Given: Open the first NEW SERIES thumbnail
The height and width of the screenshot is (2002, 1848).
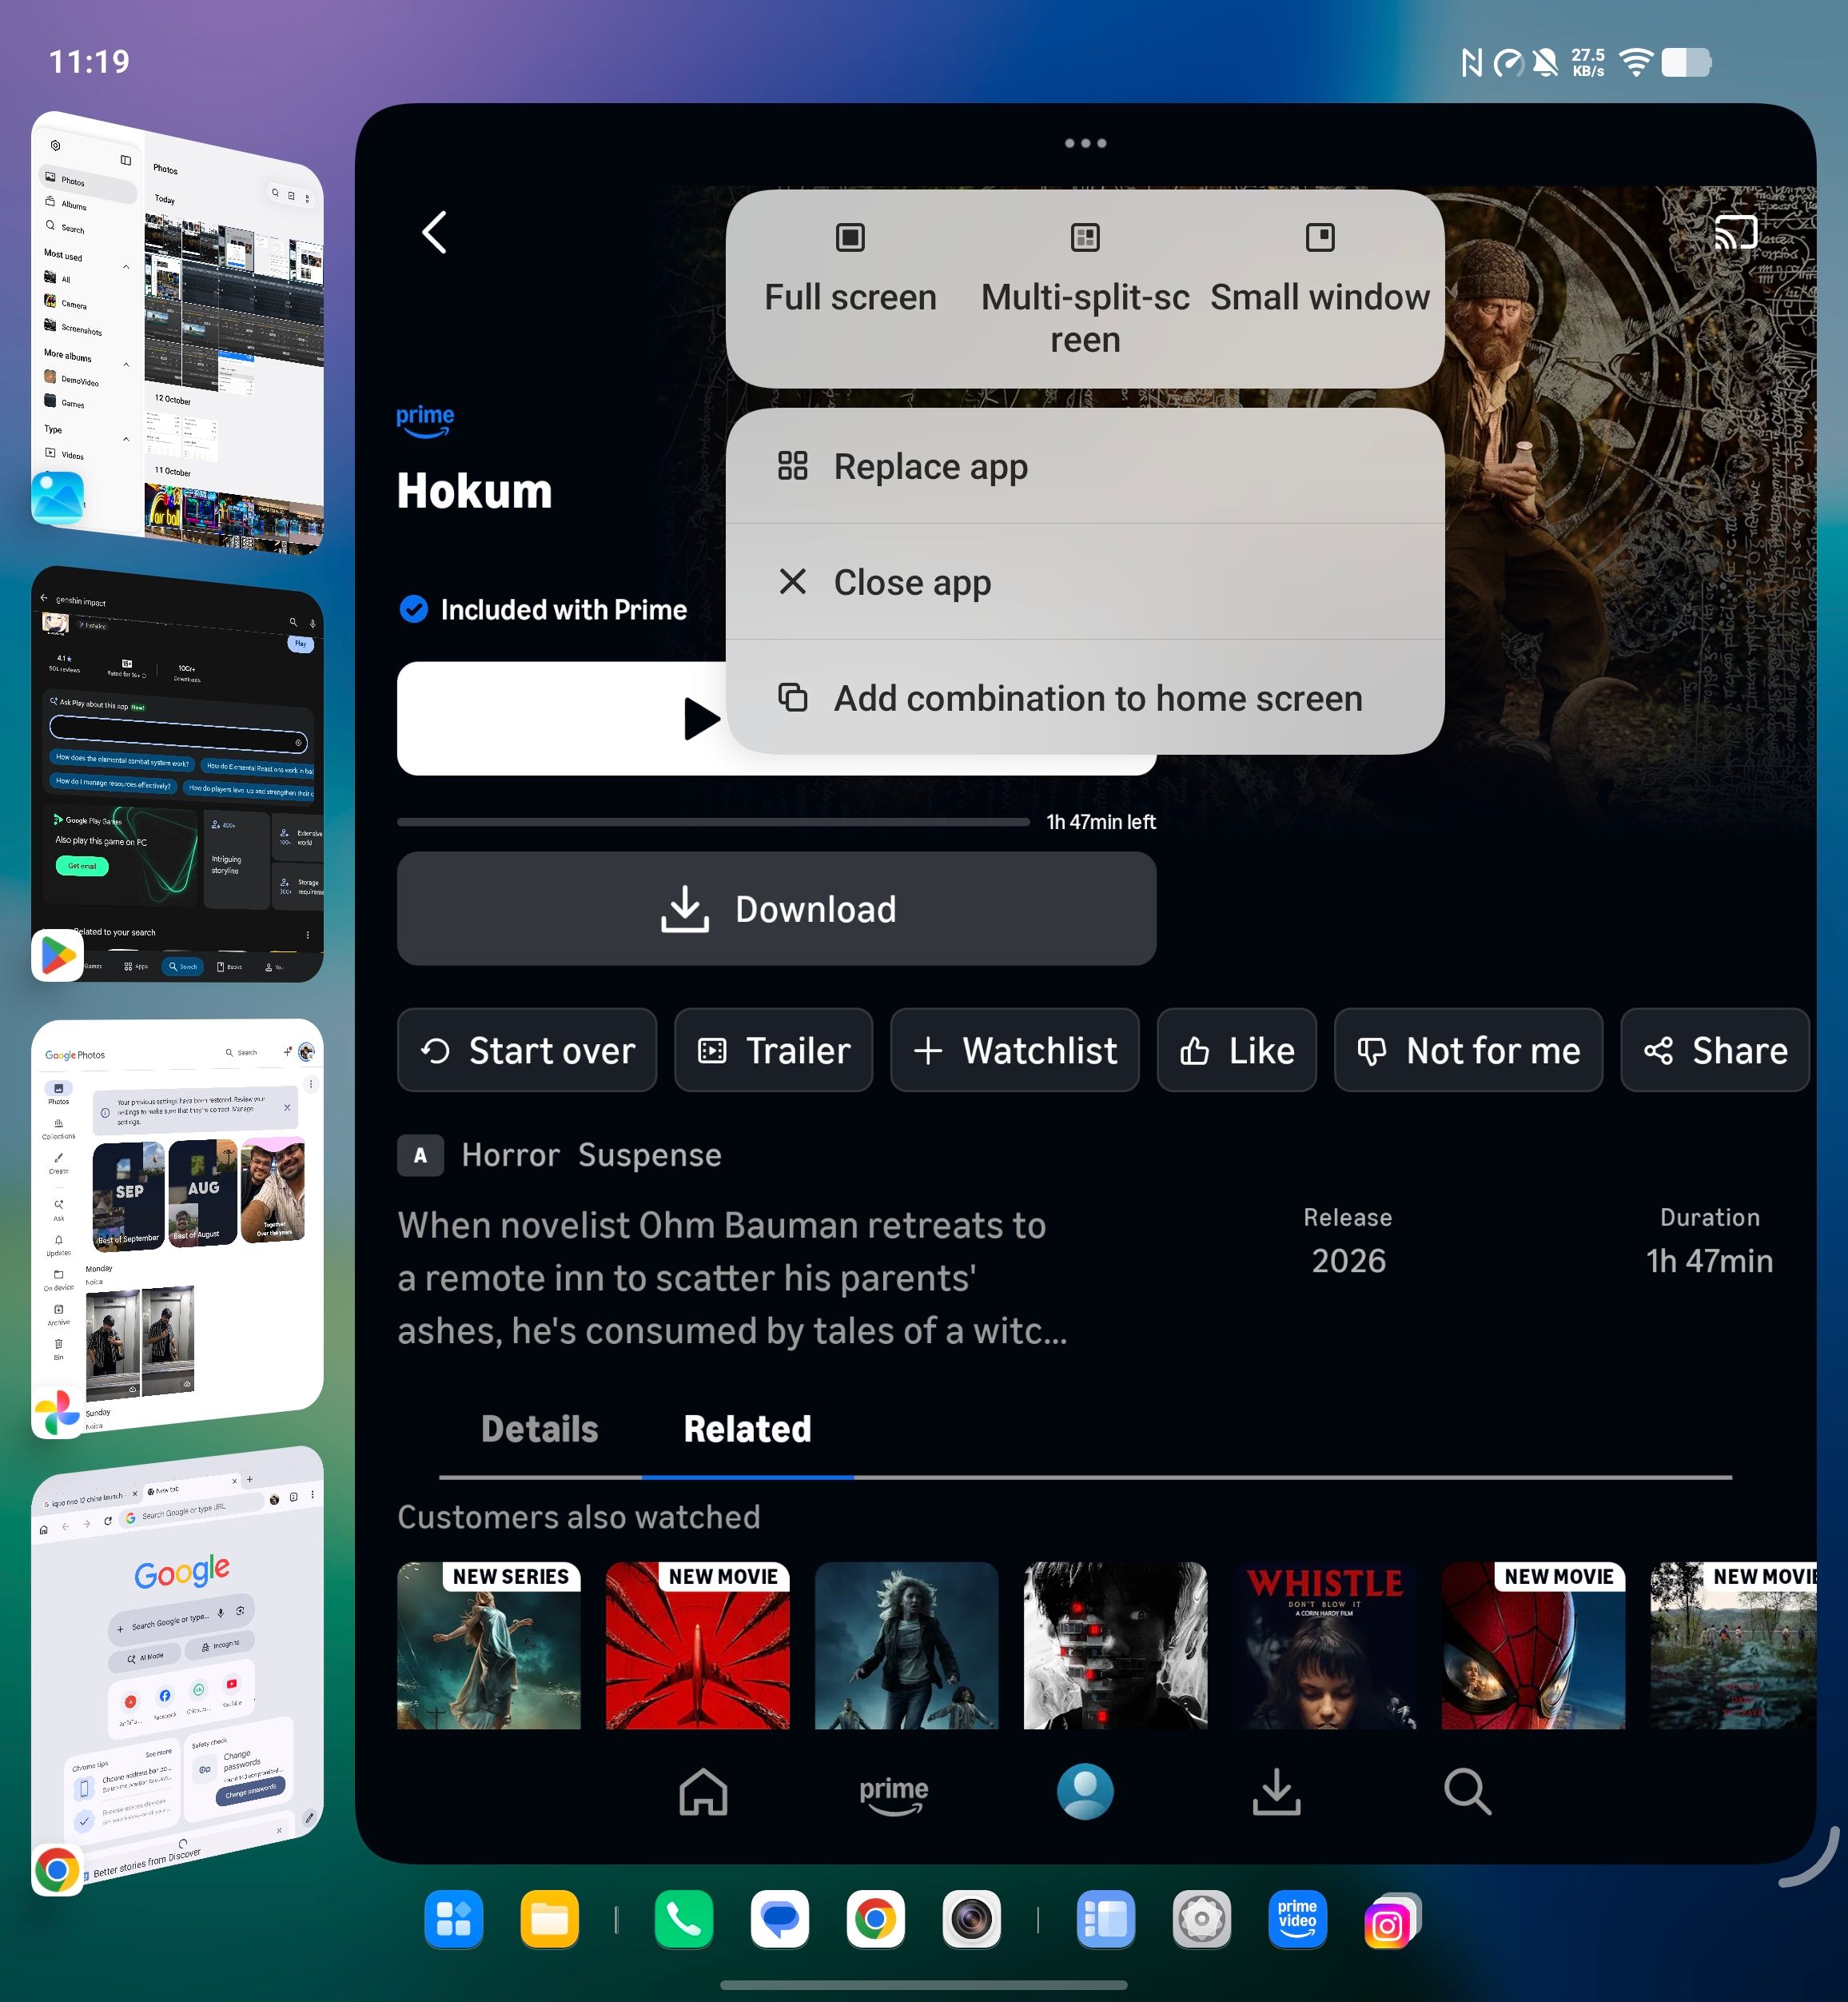Looking at the screenshot, I should tap(489, 1645).
